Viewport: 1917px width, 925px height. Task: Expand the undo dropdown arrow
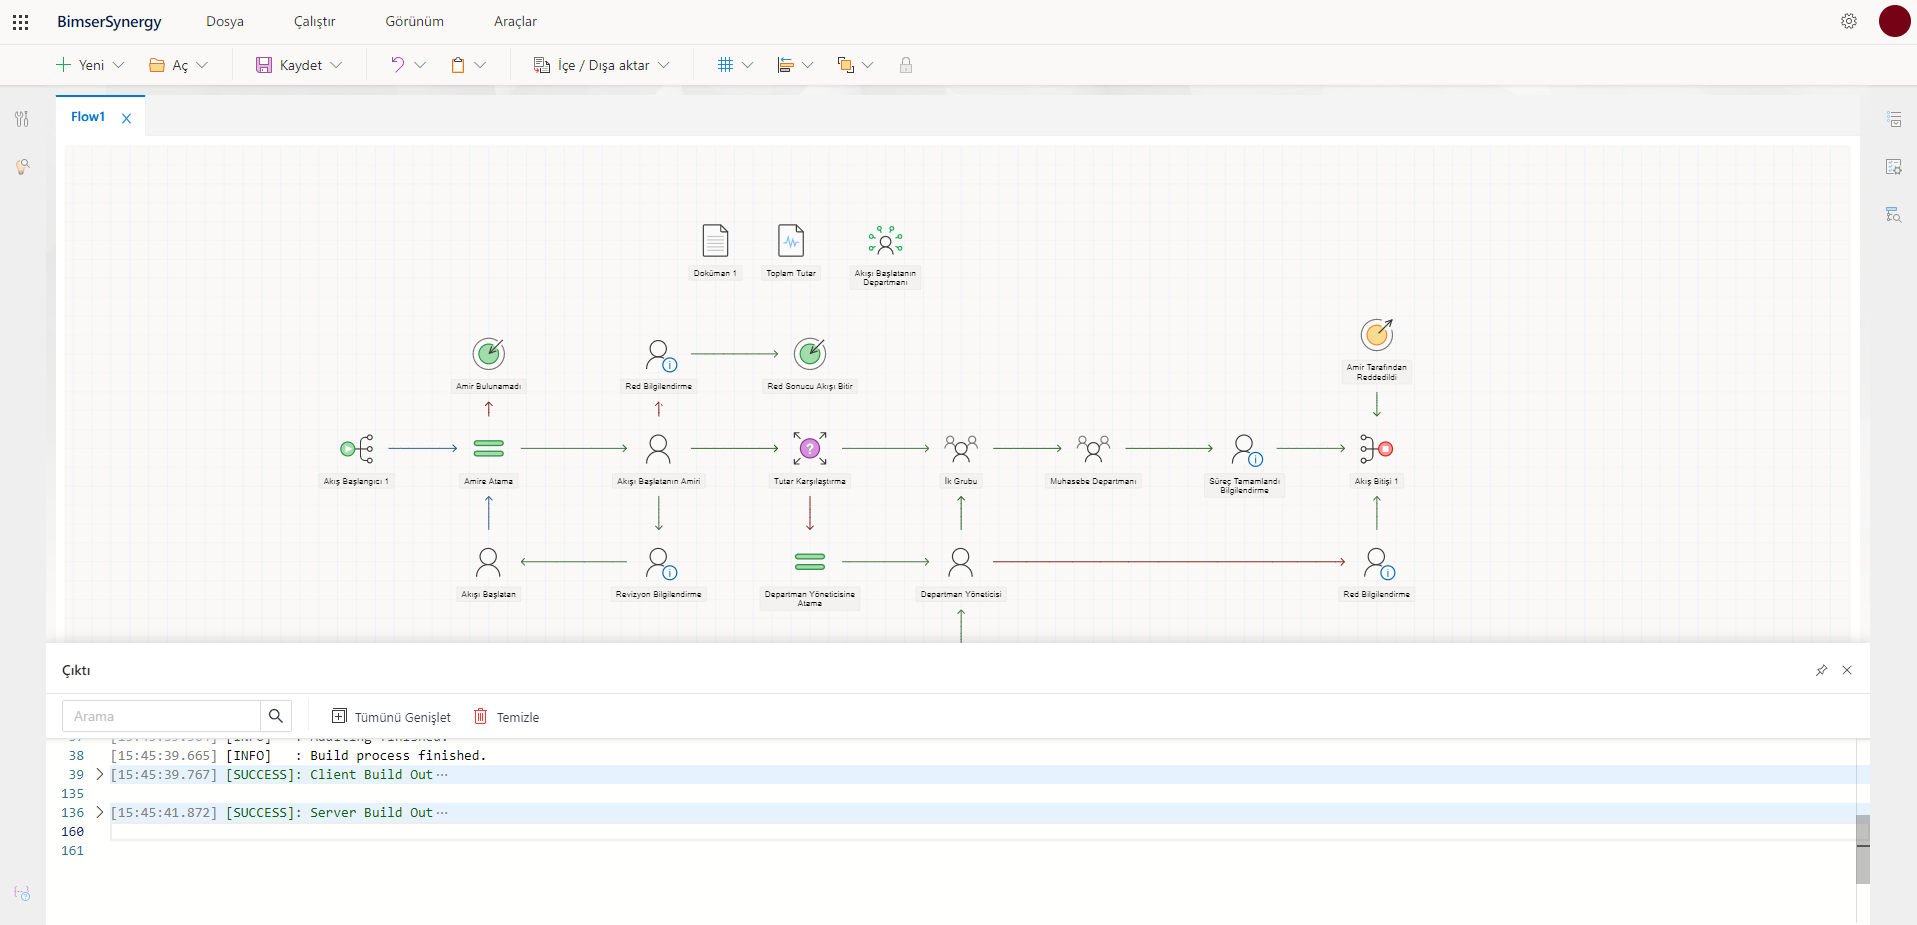[x=420, y=65]
